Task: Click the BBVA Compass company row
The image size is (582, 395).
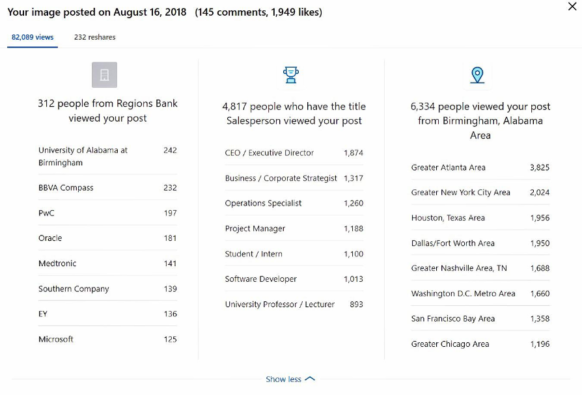Action: (108, 188)
